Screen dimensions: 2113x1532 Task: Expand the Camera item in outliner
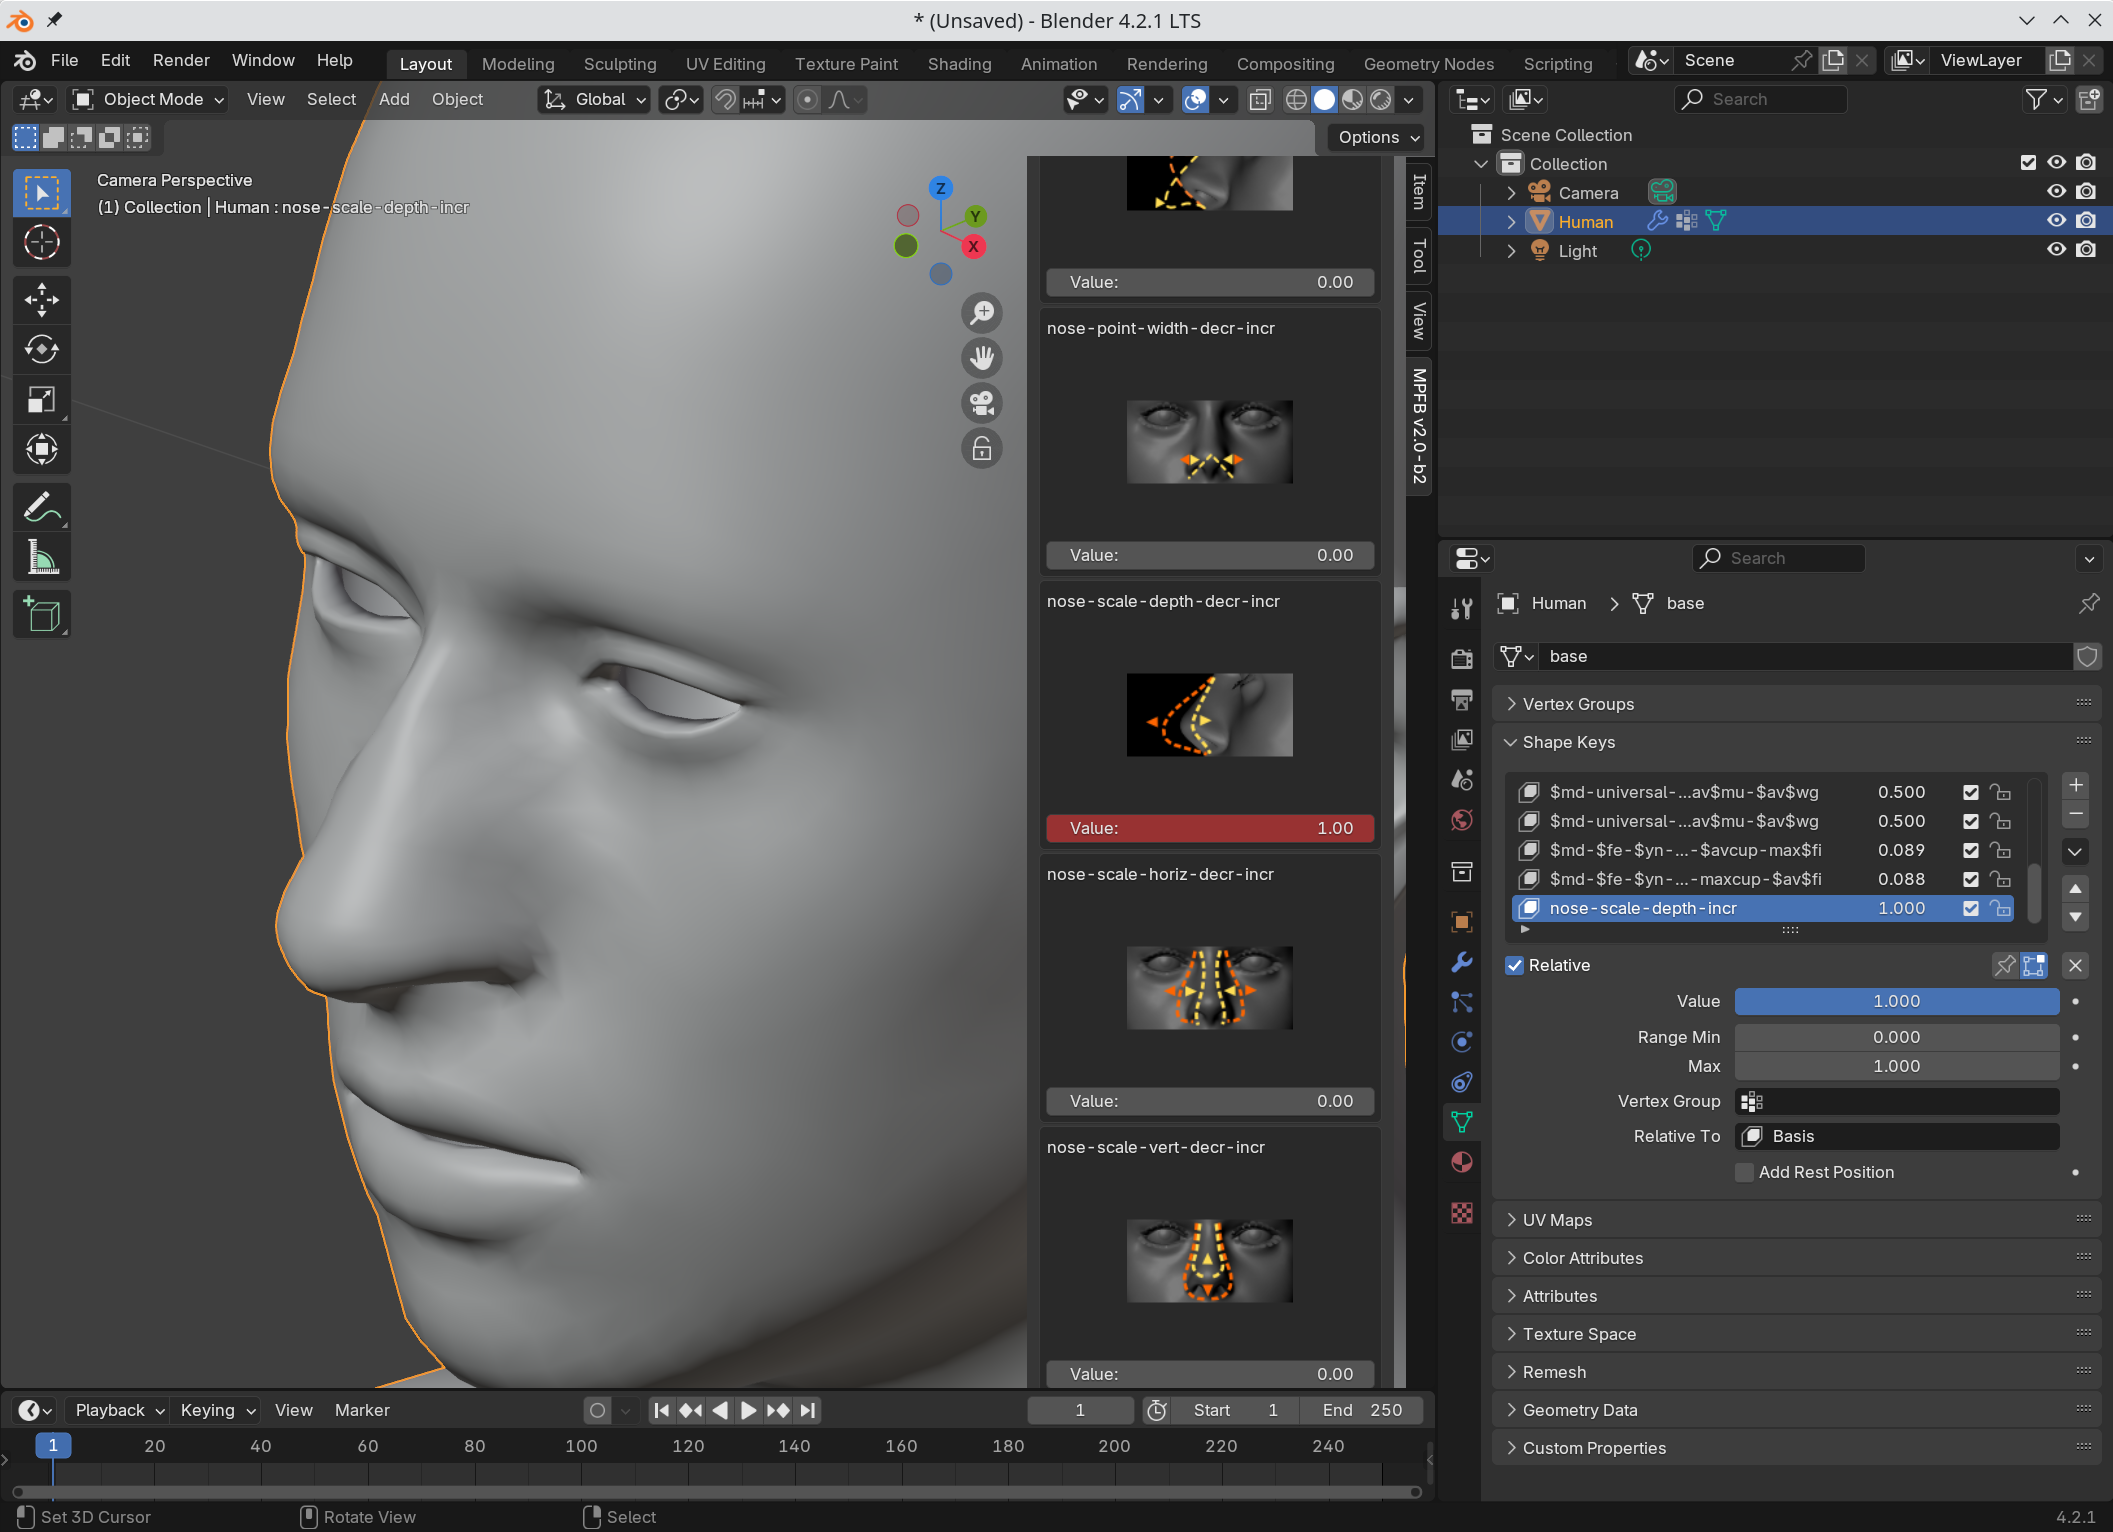pos(1511,192)
